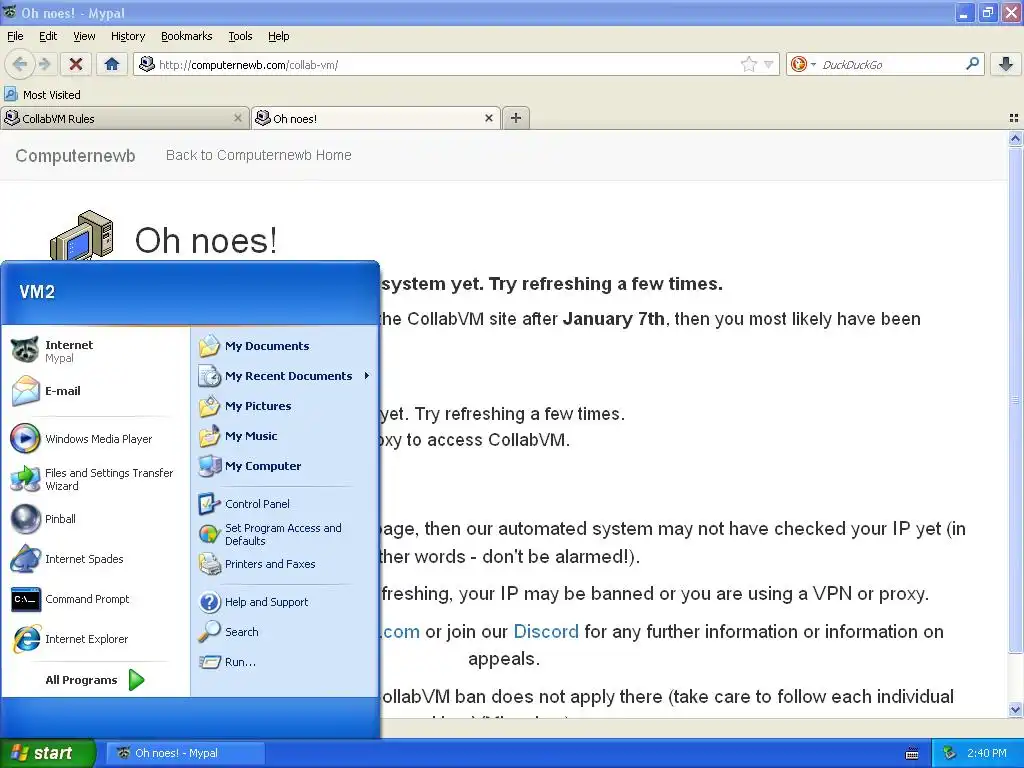Open the History menu
Viewport: 1024px width, 768px height.
tap(127, 36)
